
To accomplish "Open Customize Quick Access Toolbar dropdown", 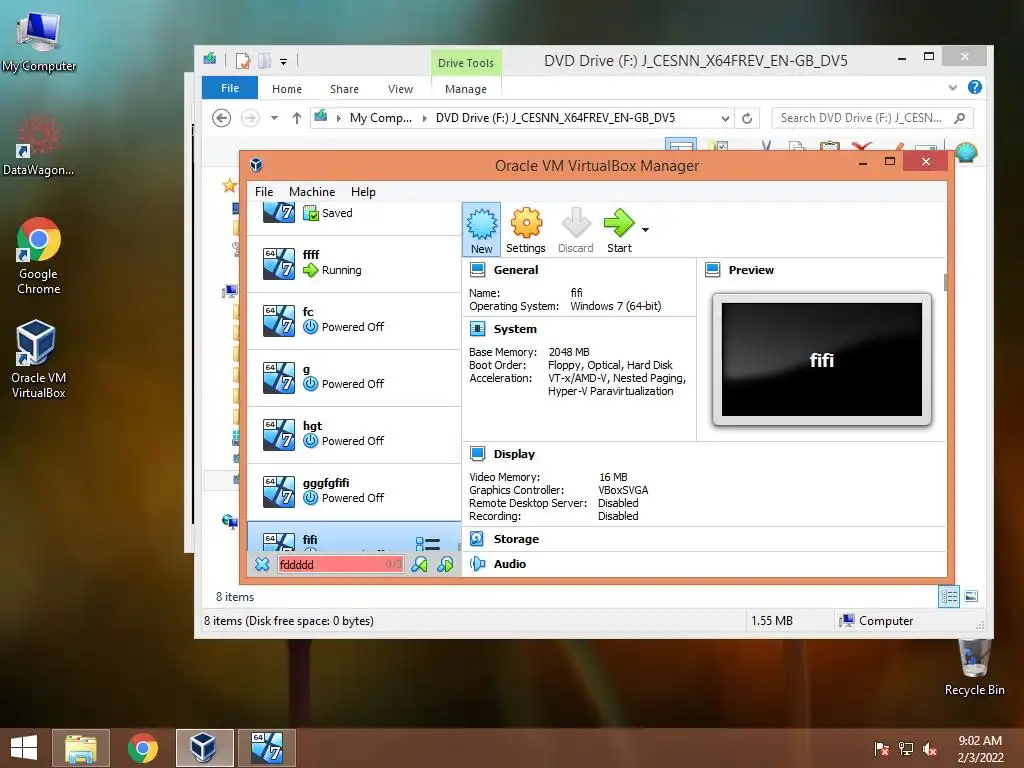I will pos(283,62).
